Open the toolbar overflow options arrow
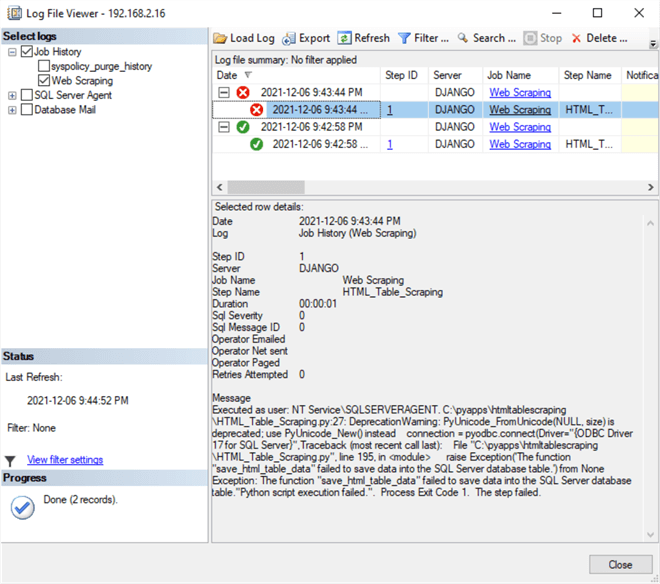660x584 pixels. click(x=653, y=43)
